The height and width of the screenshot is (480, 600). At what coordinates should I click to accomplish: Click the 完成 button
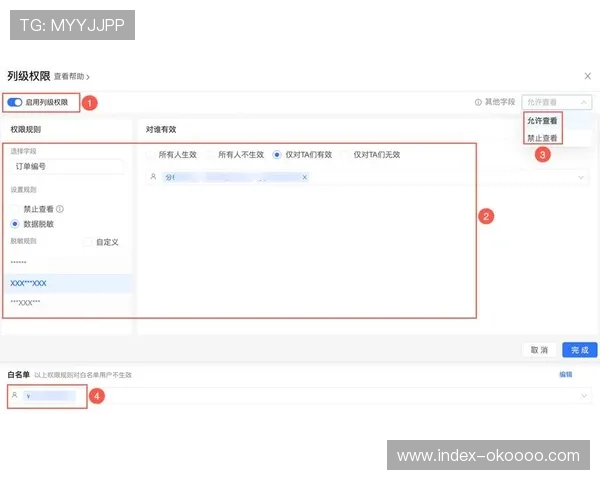tap(580, 350)
